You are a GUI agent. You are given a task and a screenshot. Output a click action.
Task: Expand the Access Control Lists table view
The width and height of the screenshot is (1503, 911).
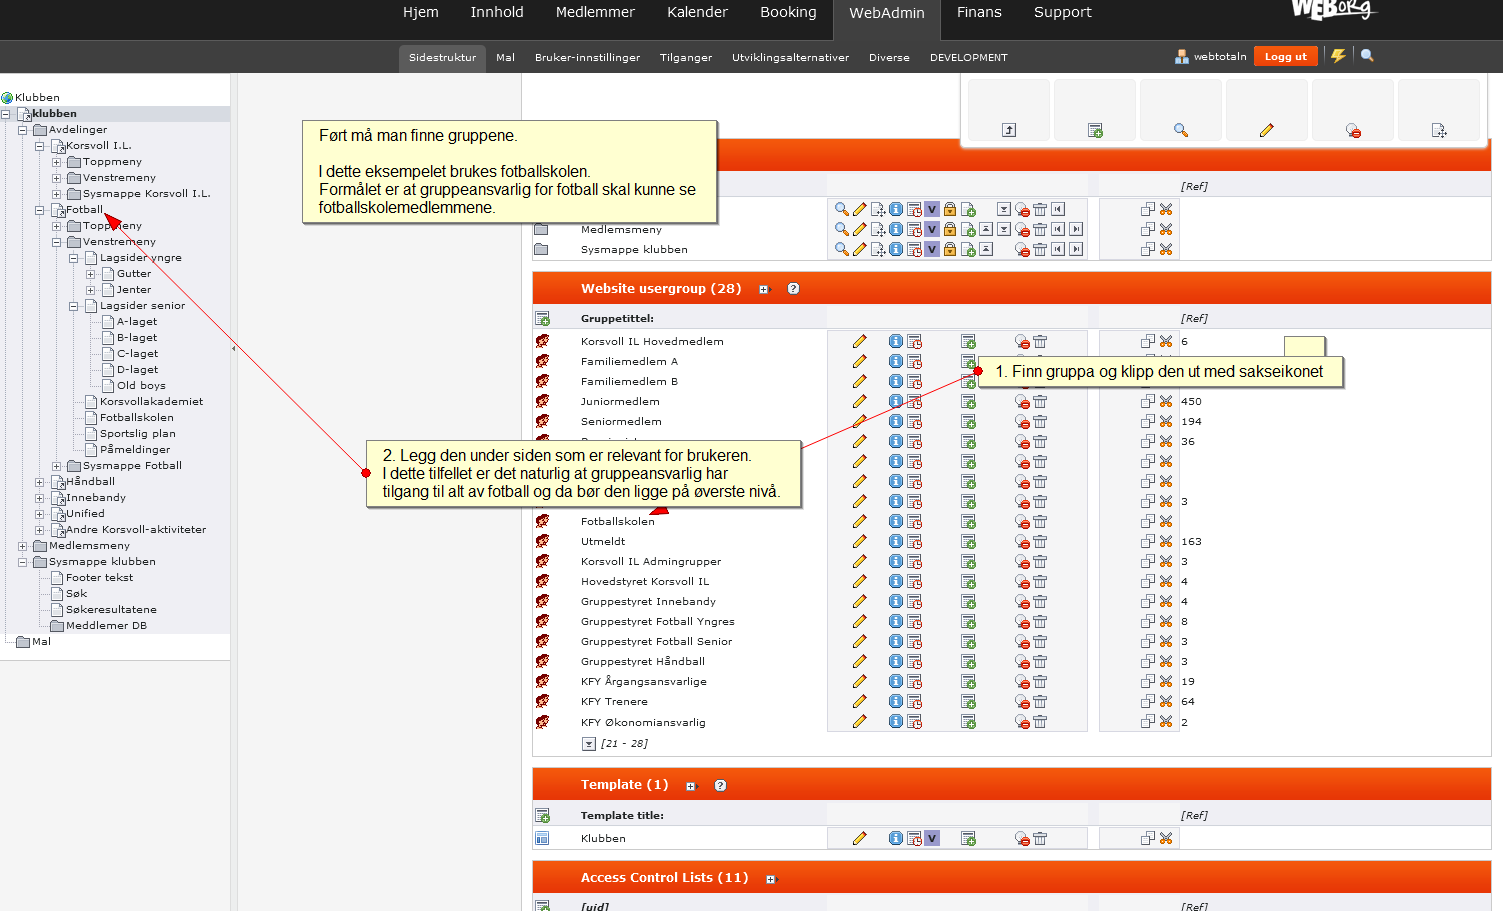771,879
